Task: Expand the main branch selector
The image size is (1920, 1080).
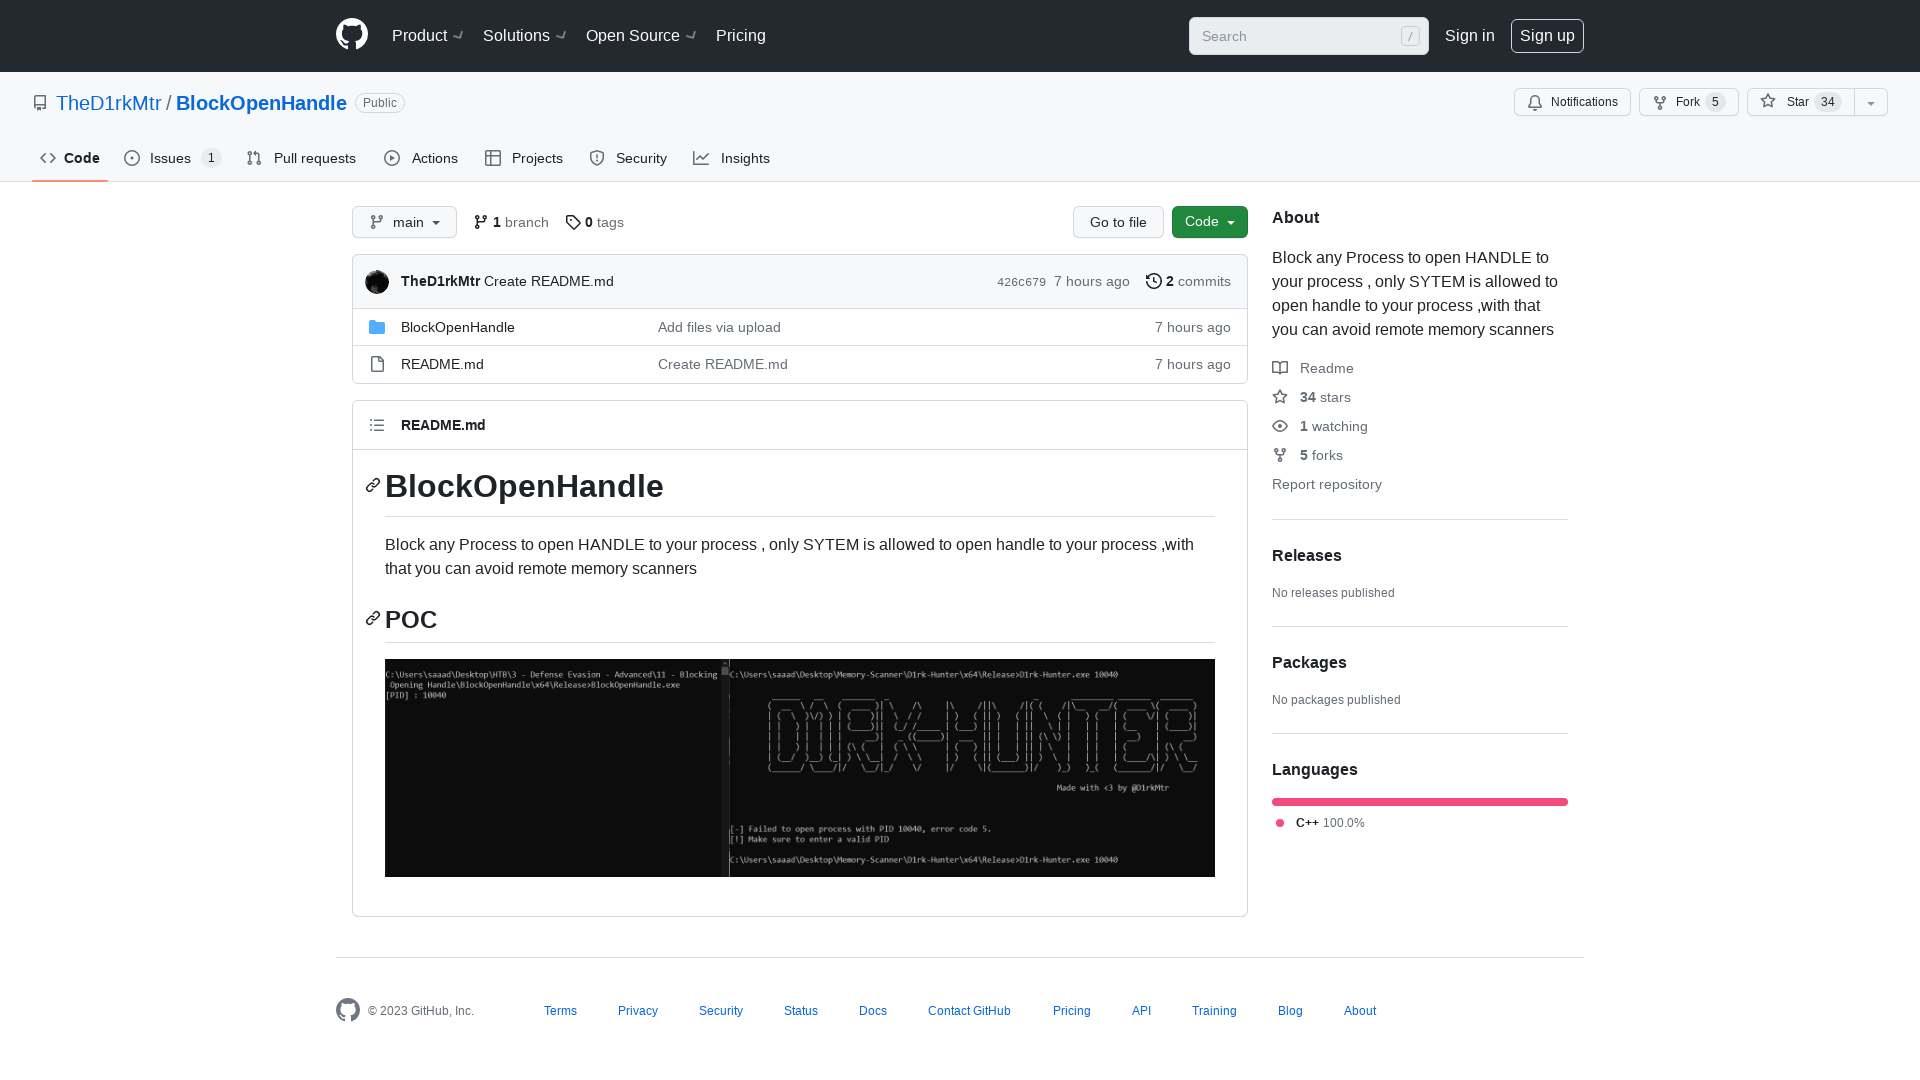Action: pos(404,222)
